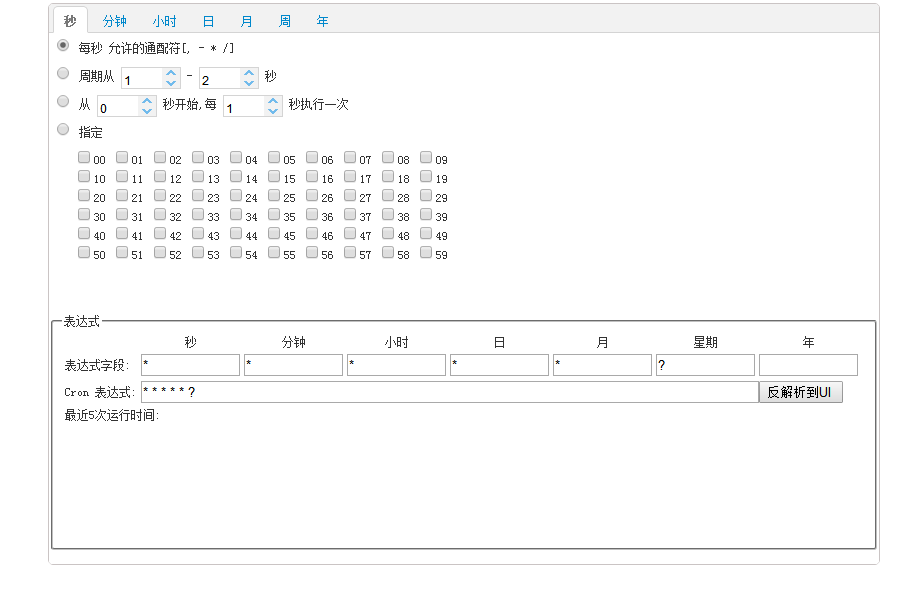Click the 周期从 start number field
The height and width of the screenshot is (609, 924).
tap(143, 78)
